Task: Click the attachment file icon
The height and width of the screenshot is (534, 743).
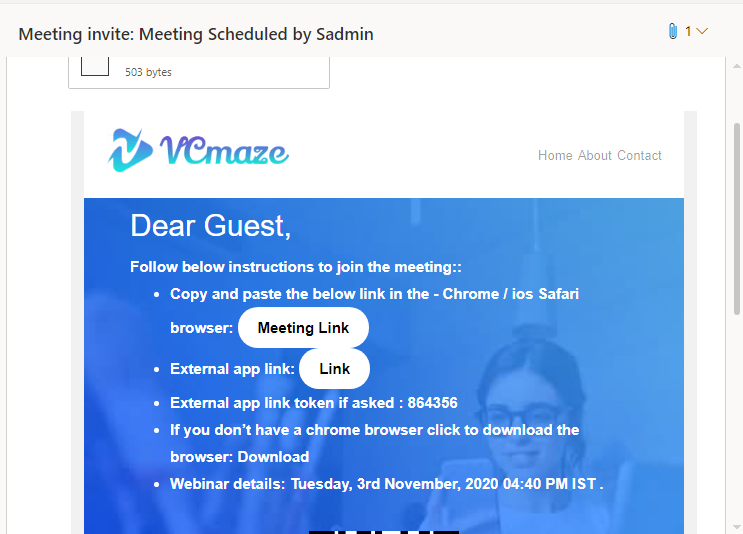Action: (x=95, y=66)
